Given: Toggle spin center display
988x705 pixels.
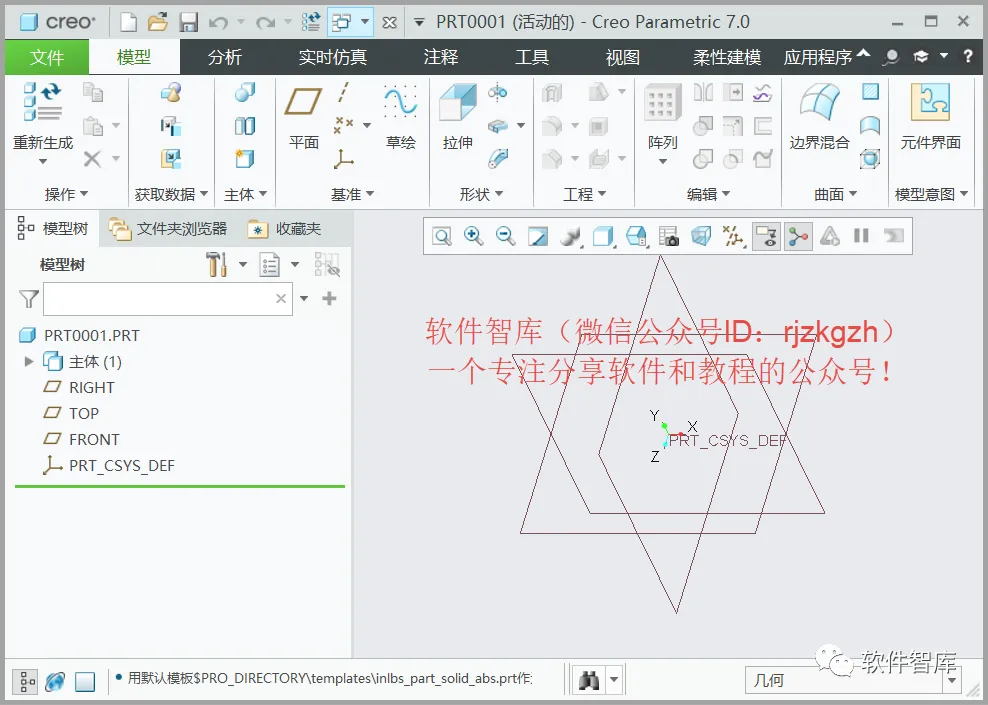Looking at the screenshot, I should pos(798,237).
